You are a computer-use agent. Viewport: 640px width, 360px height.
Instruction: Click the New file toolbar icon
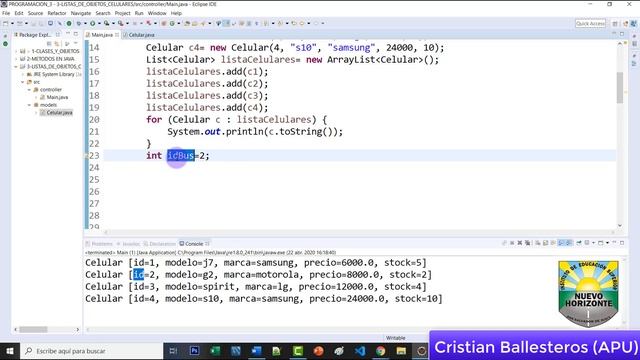[x=5, y=23]
